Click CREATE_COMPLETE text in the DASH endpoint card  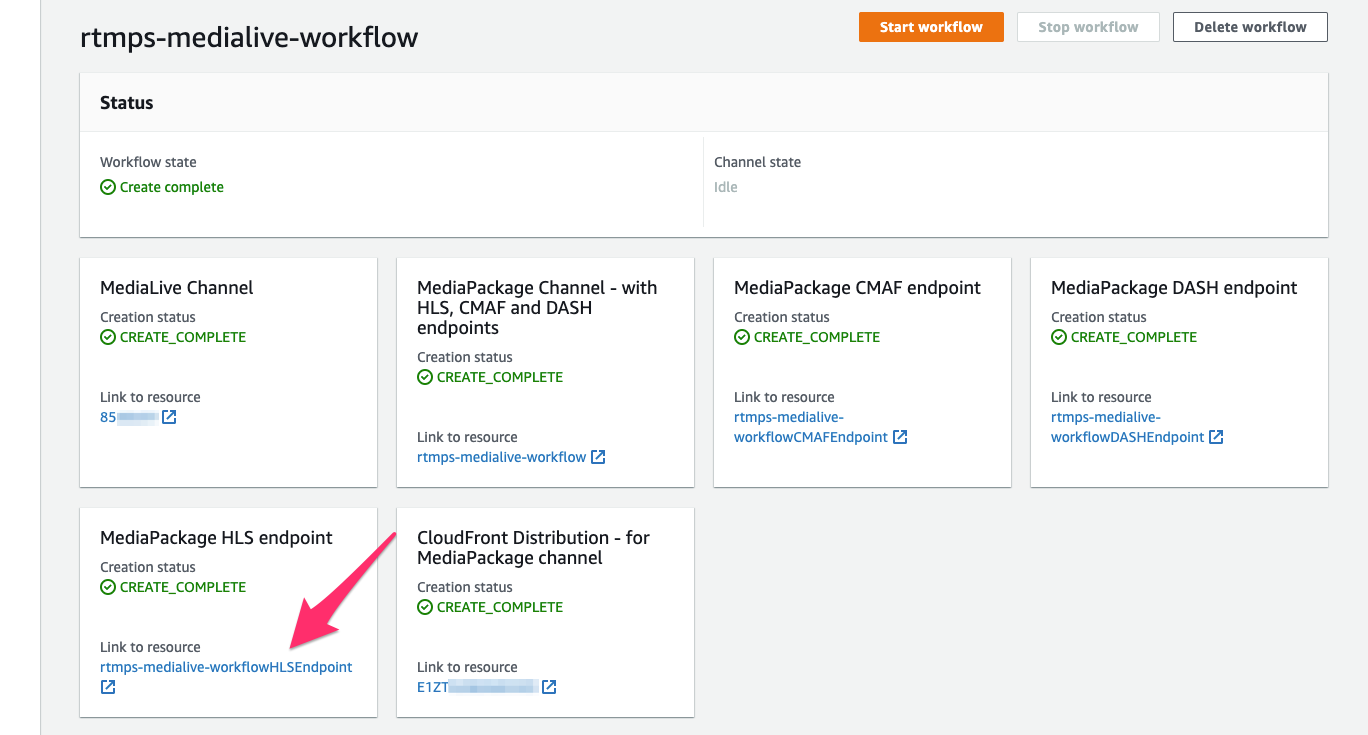pos(1134,337)
